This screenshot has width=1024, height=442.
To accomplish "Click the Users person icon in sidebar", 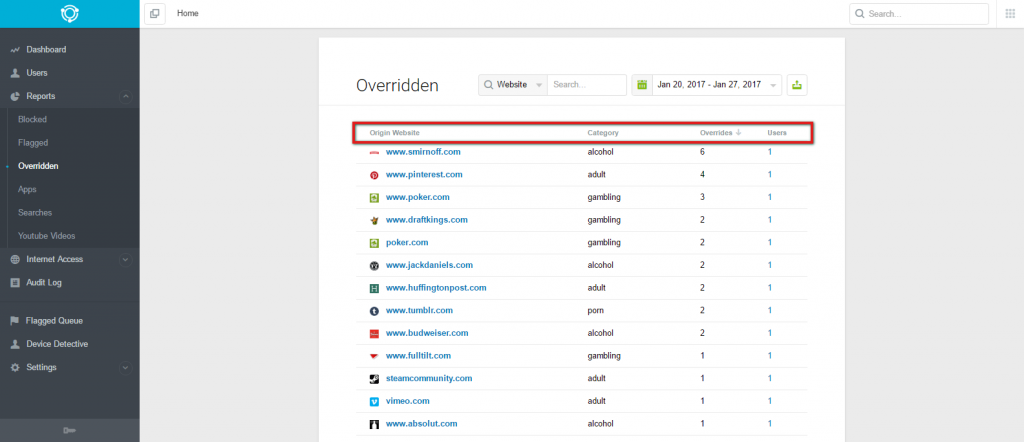I will point(15,73).
